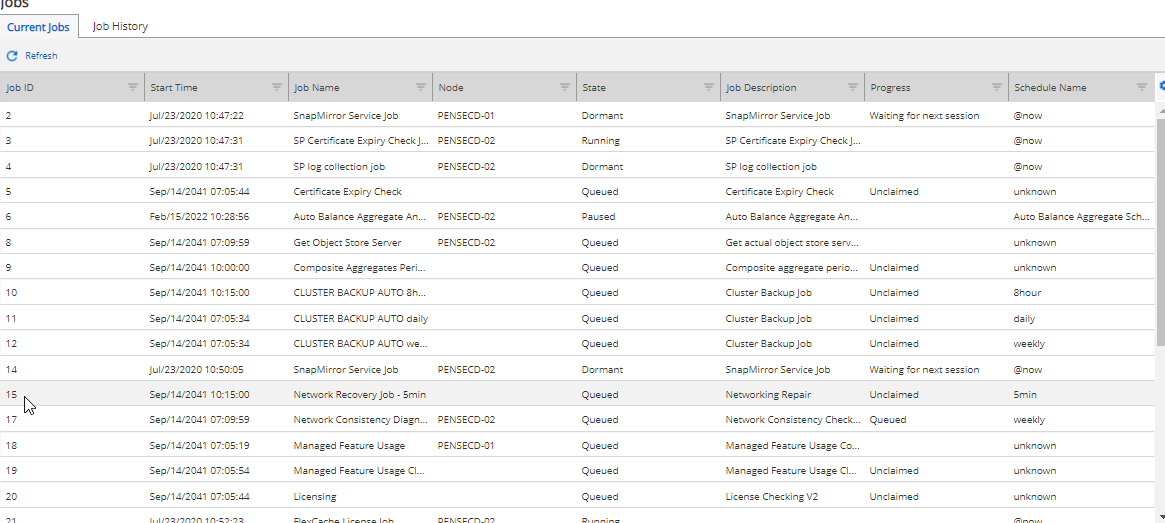Click Queued progress of job 17
Image resolution: width=1165 pixels, height=523 pixels.
(888, 420)
